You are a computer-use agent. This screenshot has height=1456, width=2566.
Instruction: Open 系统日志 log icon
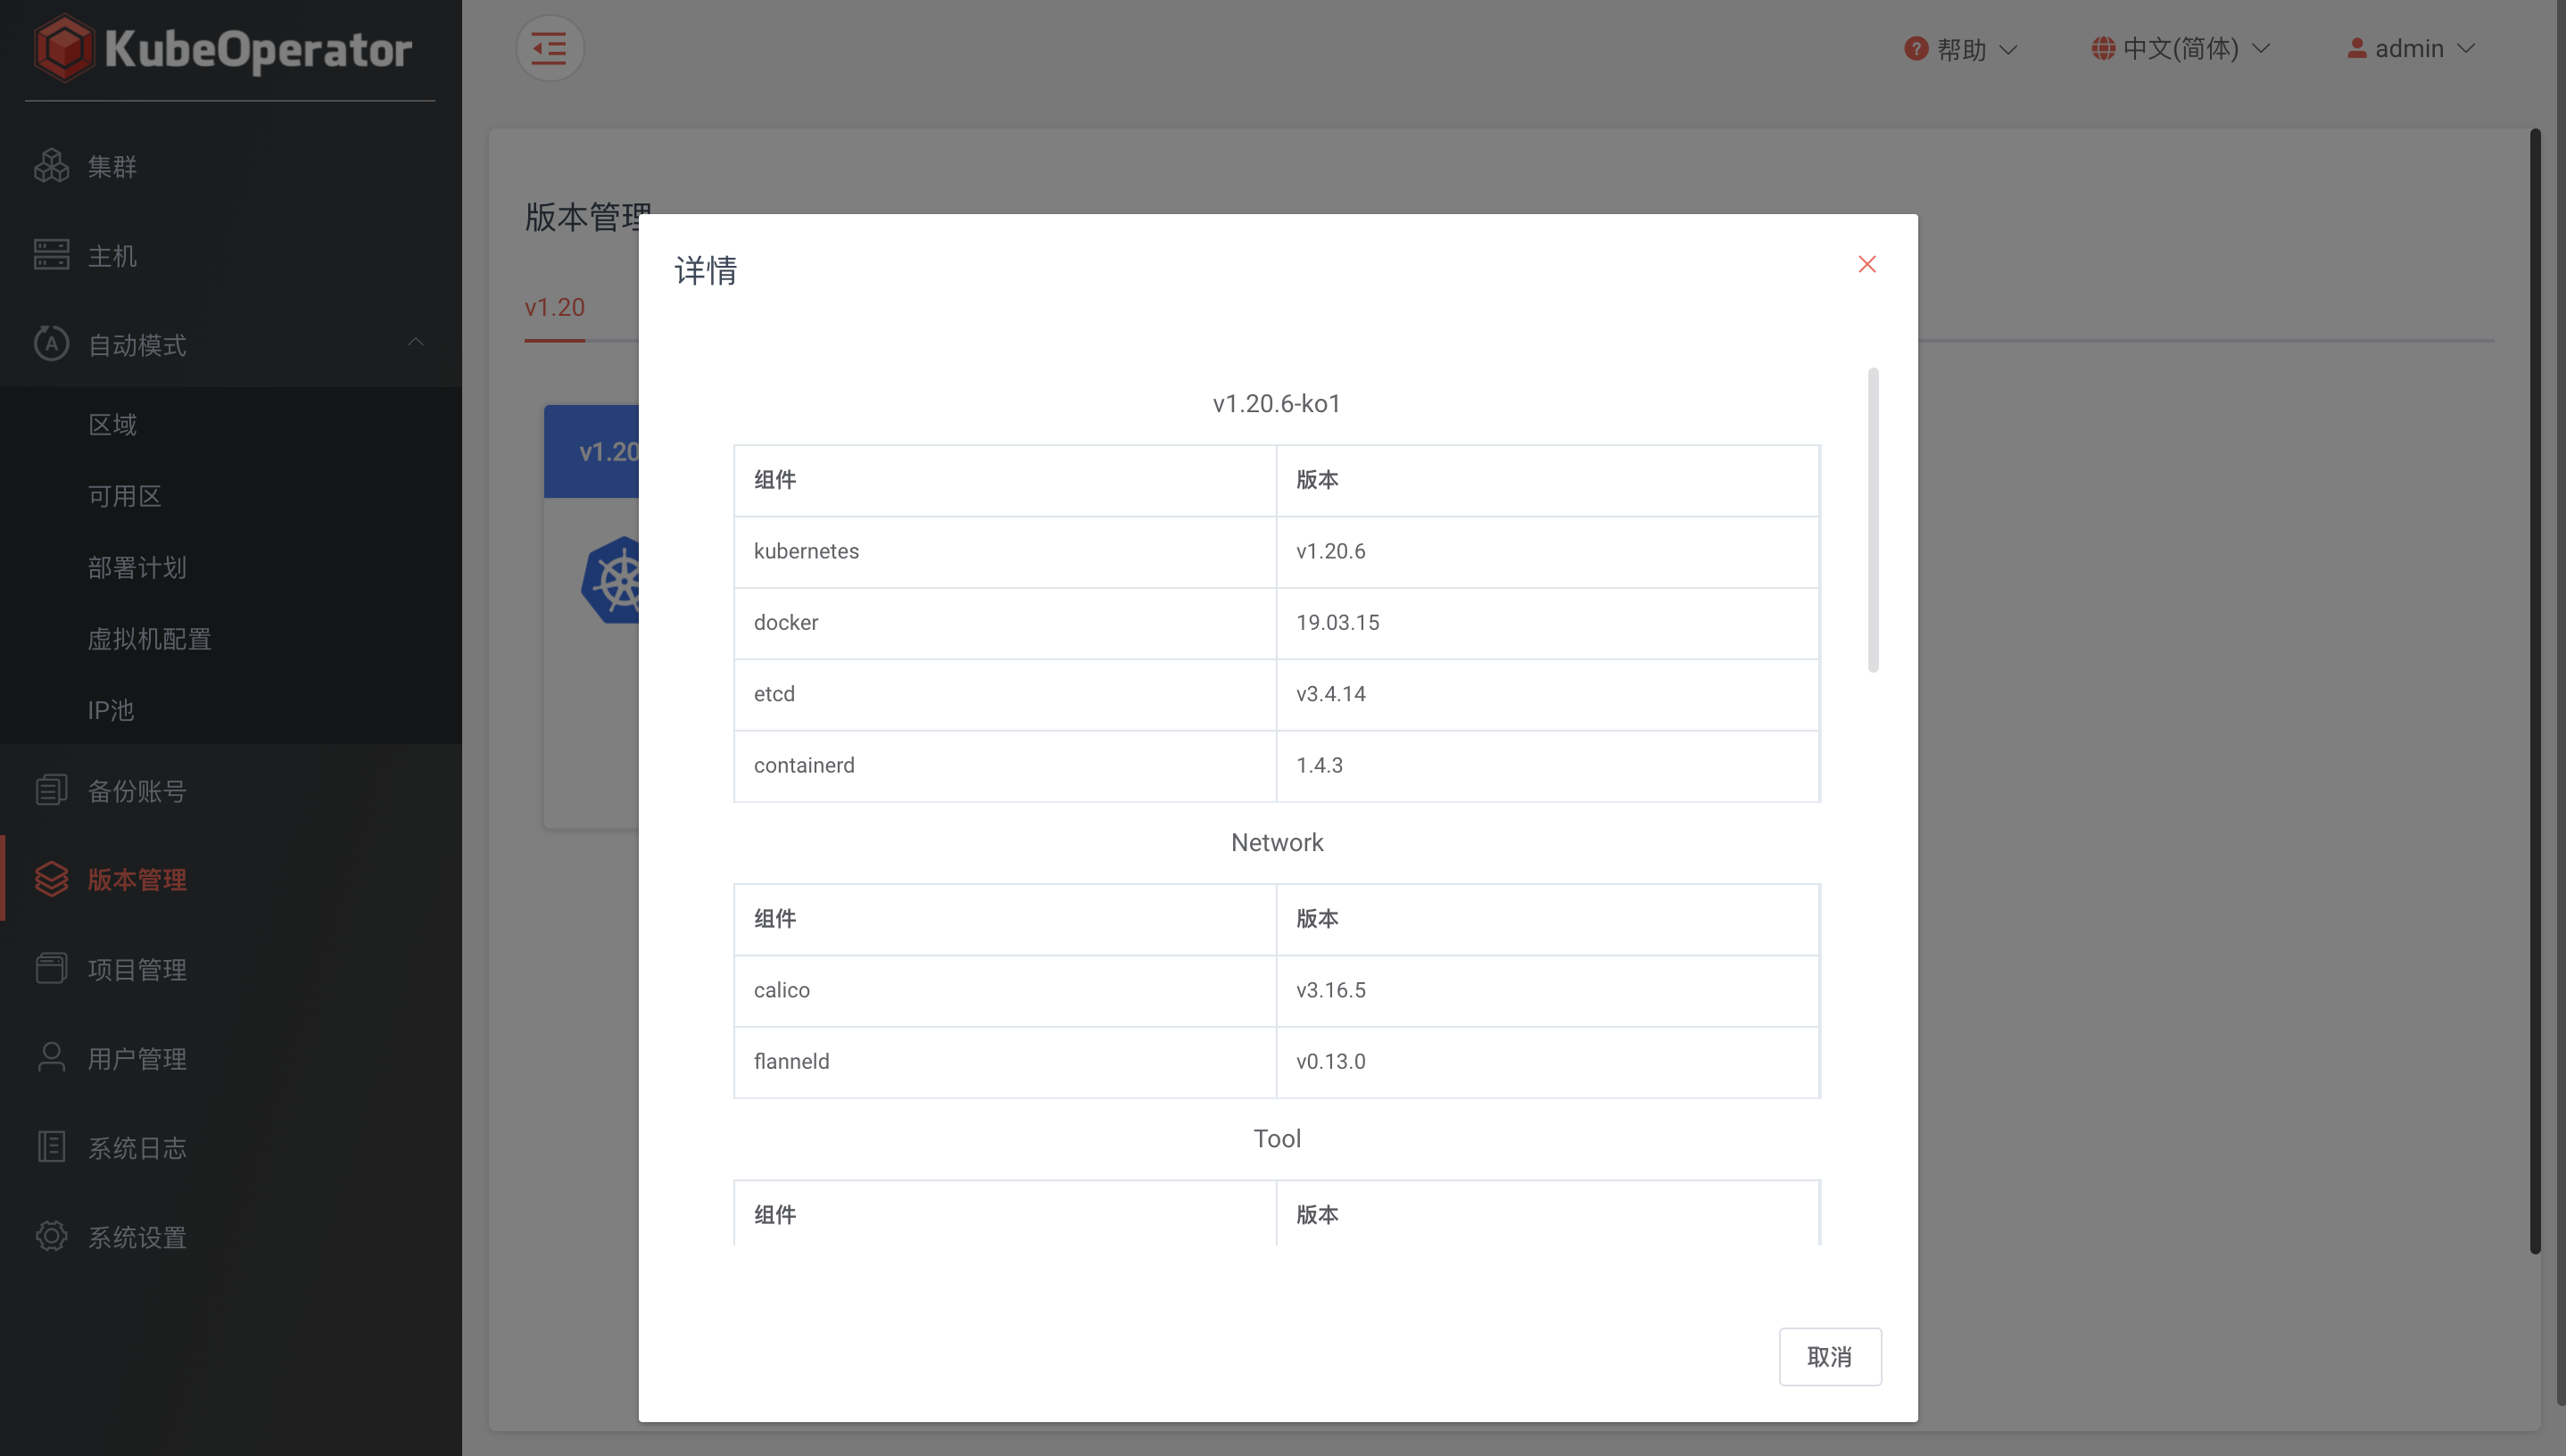pos(52,1147)
